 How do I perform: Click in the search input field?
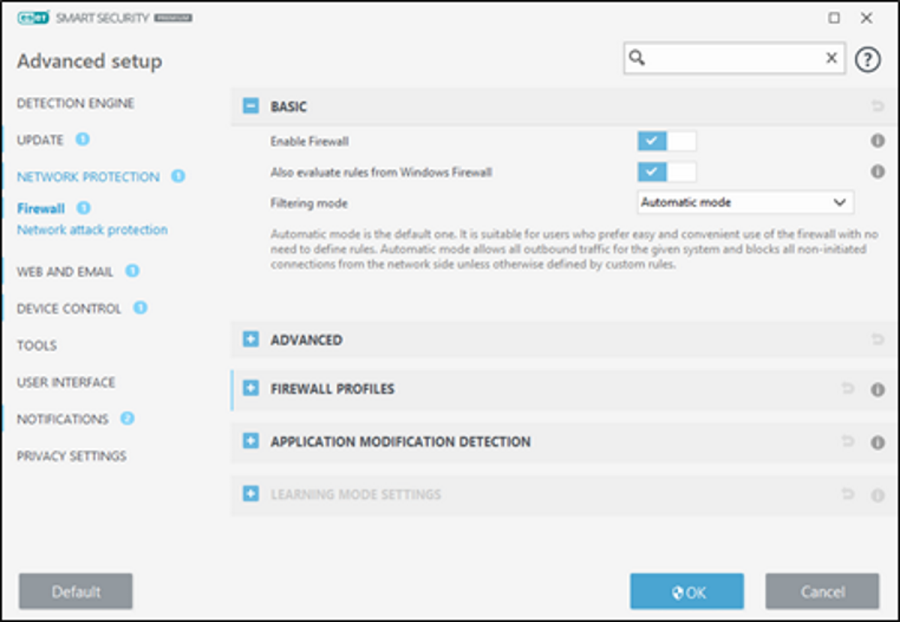click(x=735, y=59)
